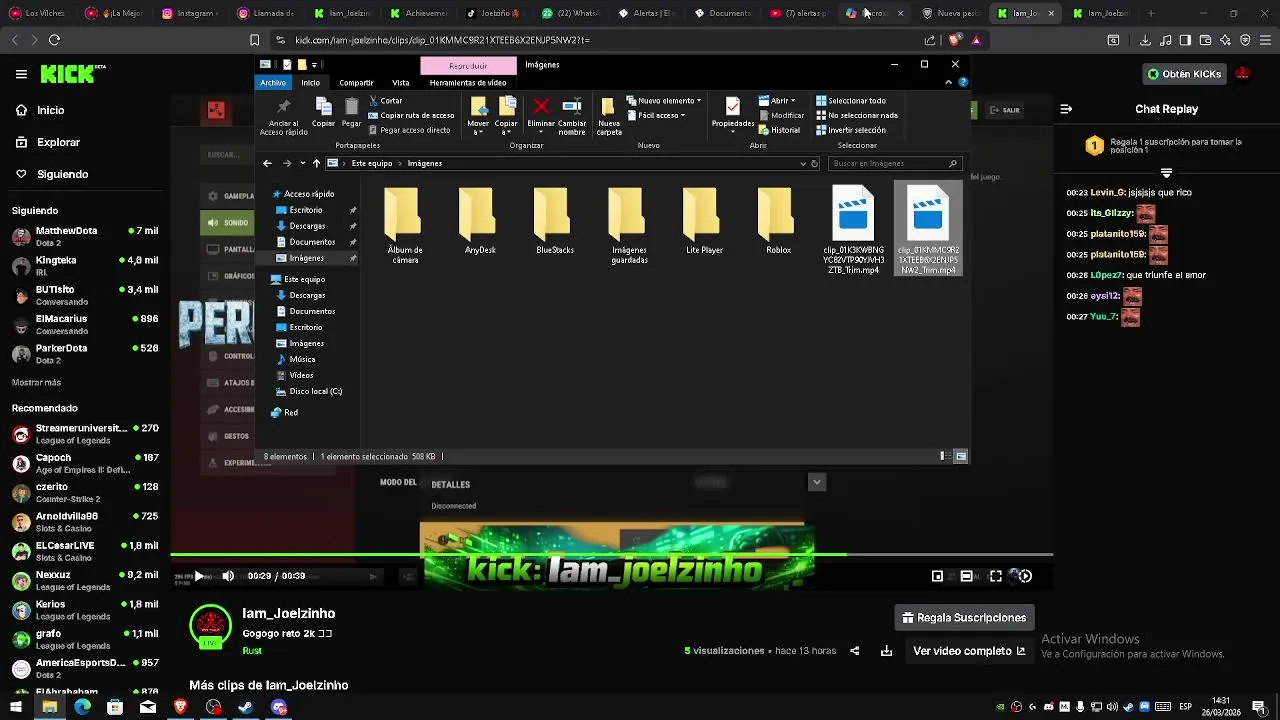Screen dimensions: 1280x720
Task: Click Invertir selección
Action: point(851,130)
